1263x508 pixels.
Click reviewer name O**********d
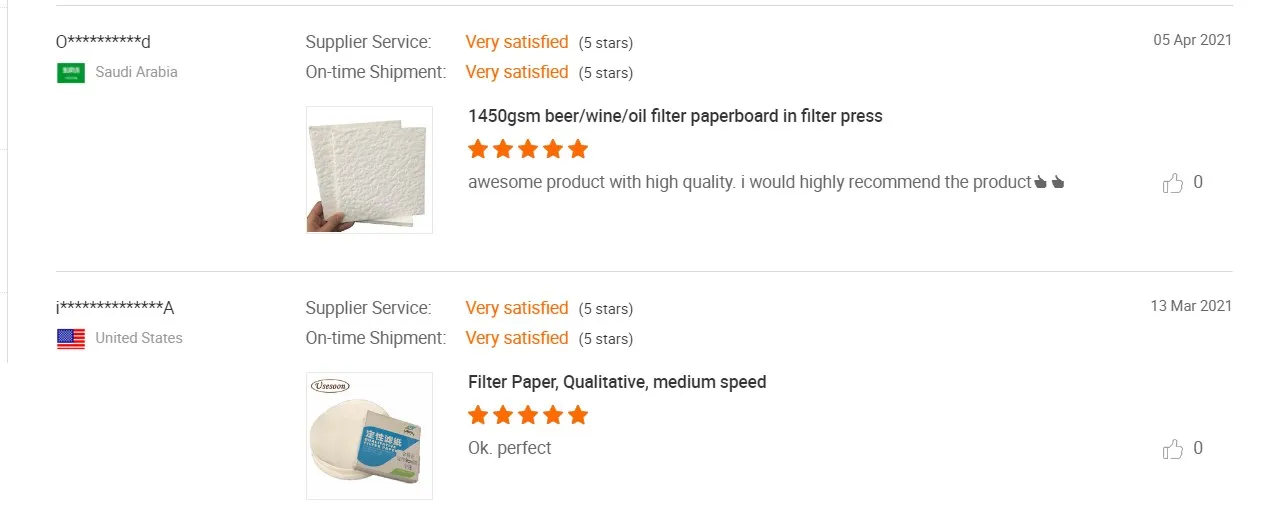pos(103,42)
